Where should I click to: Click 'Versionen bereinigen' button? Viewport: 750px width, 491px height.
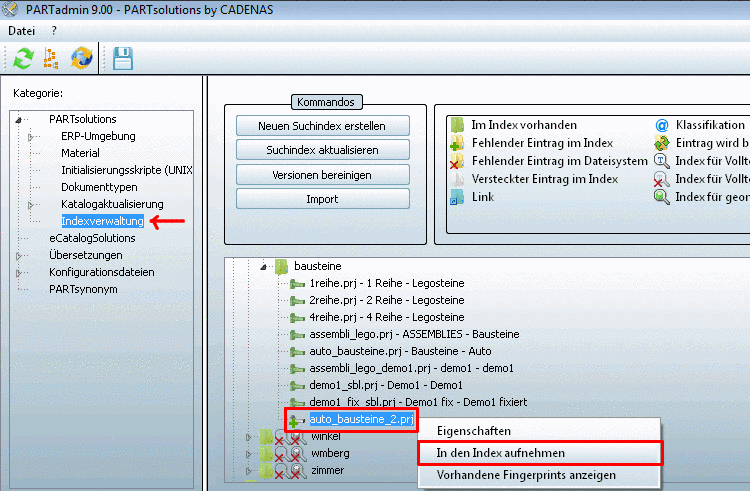point(322,175)
